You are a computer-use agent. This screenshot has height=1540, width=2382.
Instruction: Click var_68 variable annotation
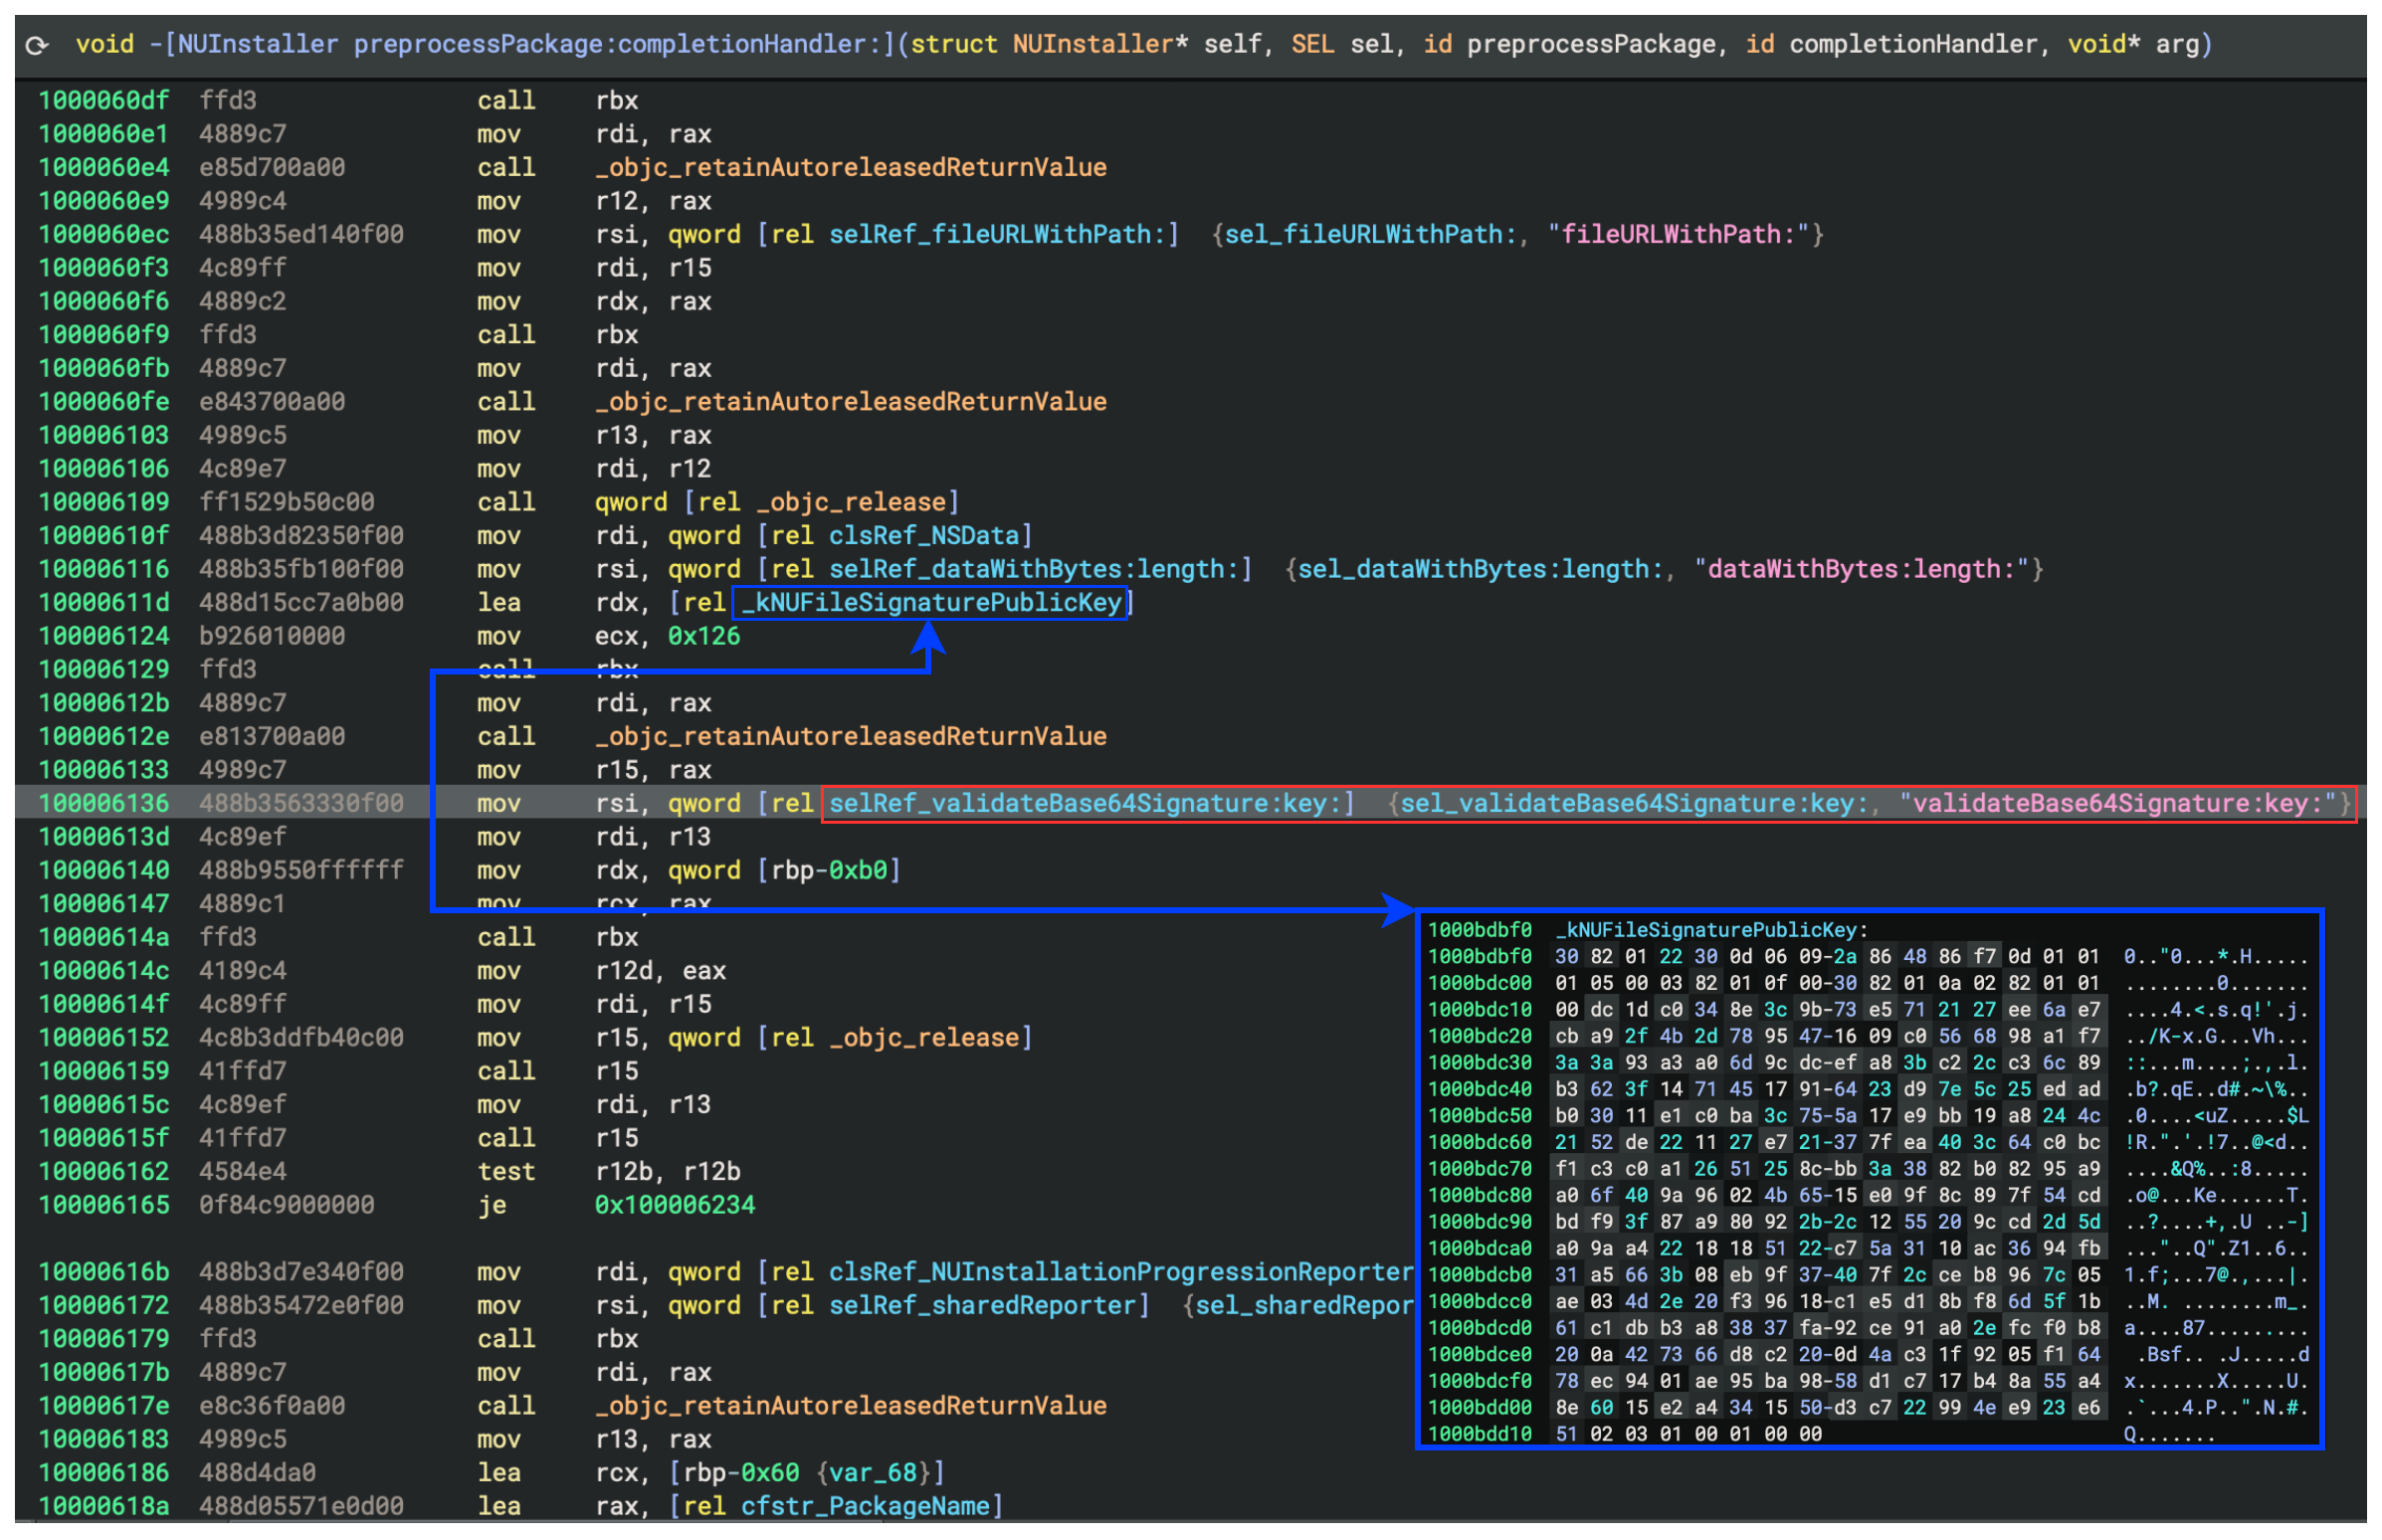click(872, 1474)
